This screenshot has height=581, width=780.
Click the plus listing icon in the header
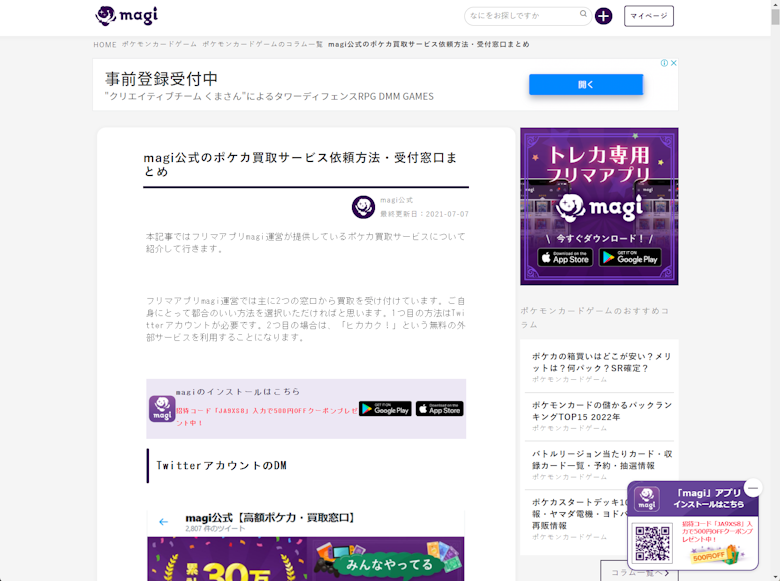[603, 16]
